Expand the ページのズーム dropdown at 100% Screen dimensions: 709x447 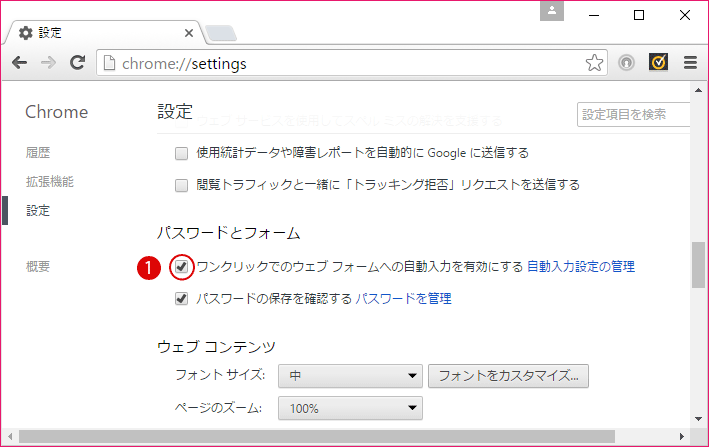point(351,408)
